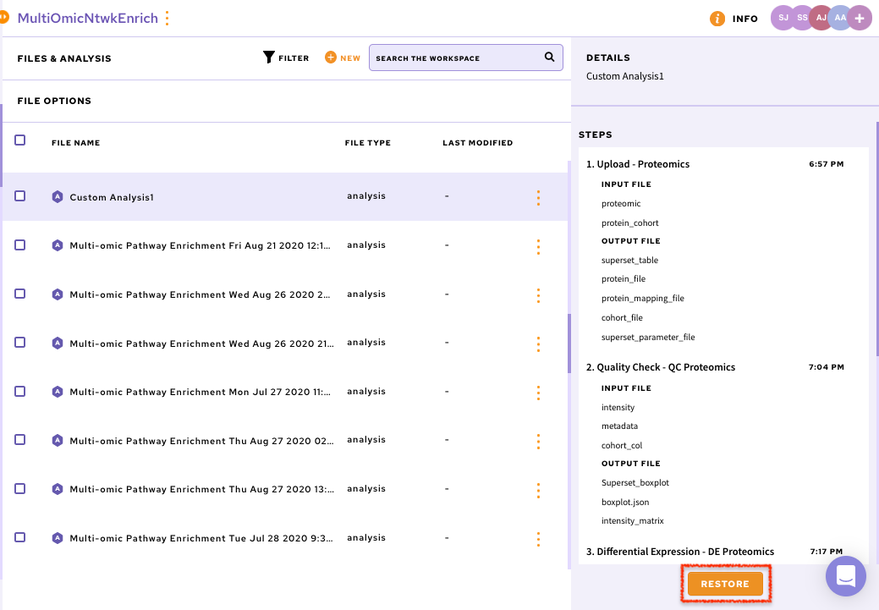Viewport: 879px width, 610px height.
Task: Click the boxplot.json output file
Action: pyautogui.click(x=625, y=502)
